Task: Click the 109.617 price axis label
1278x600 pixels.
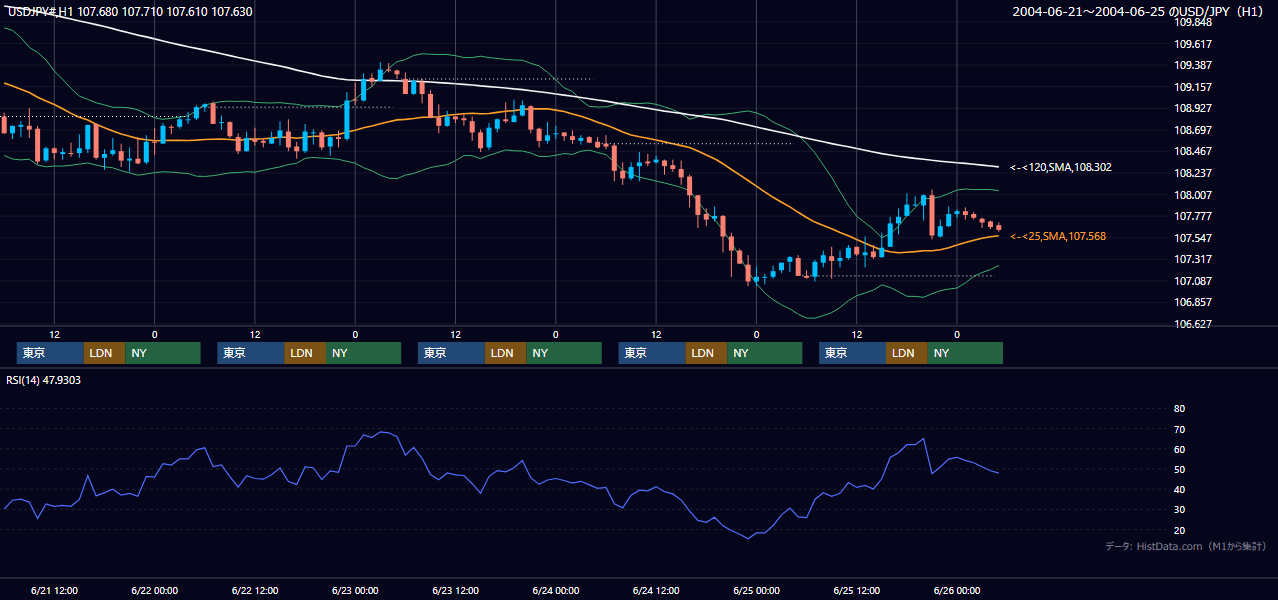Action: [x=1193, y=44]
